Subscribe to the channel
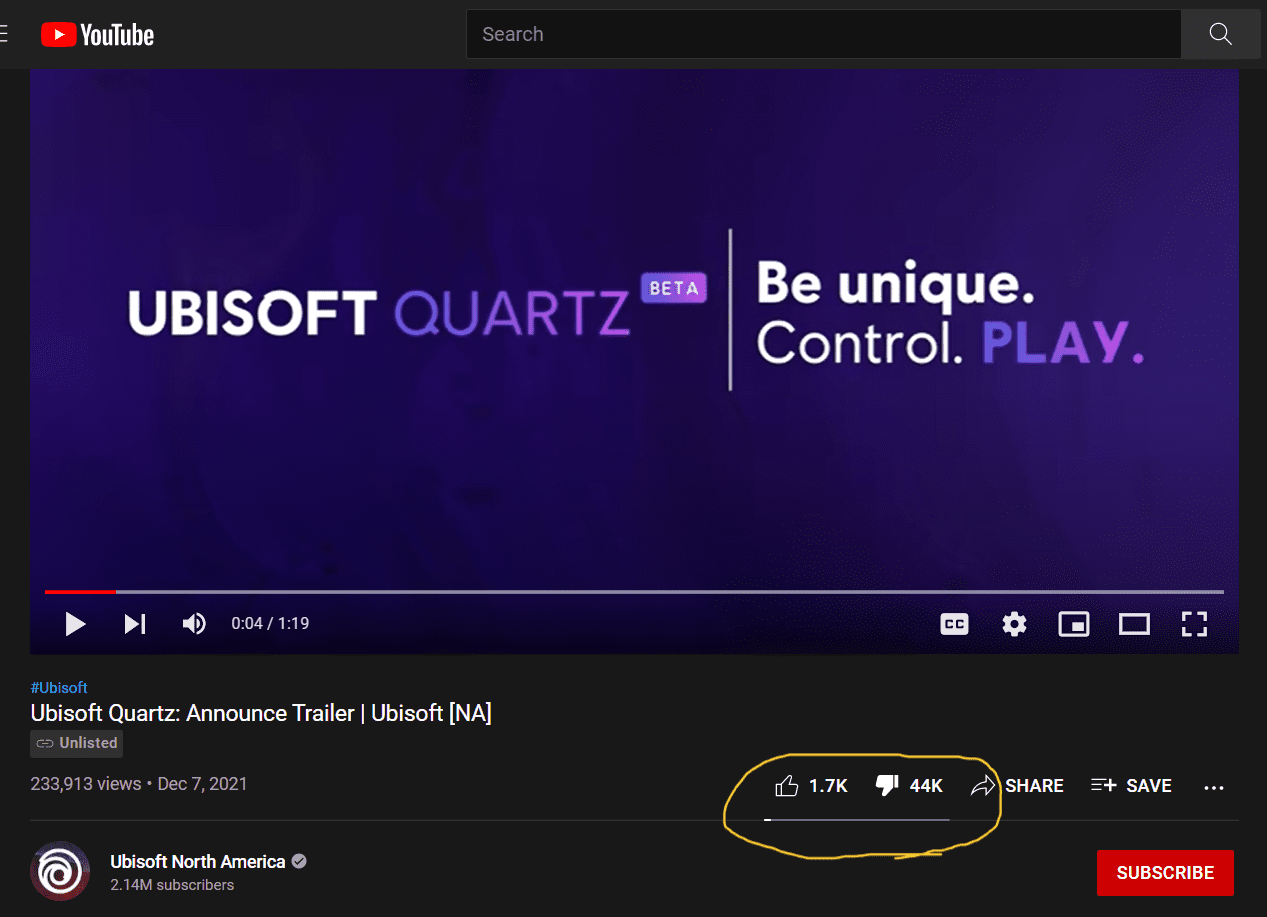Viewport: 1267px width, 917px height. pyautogui.click(x=1165, y=873)
